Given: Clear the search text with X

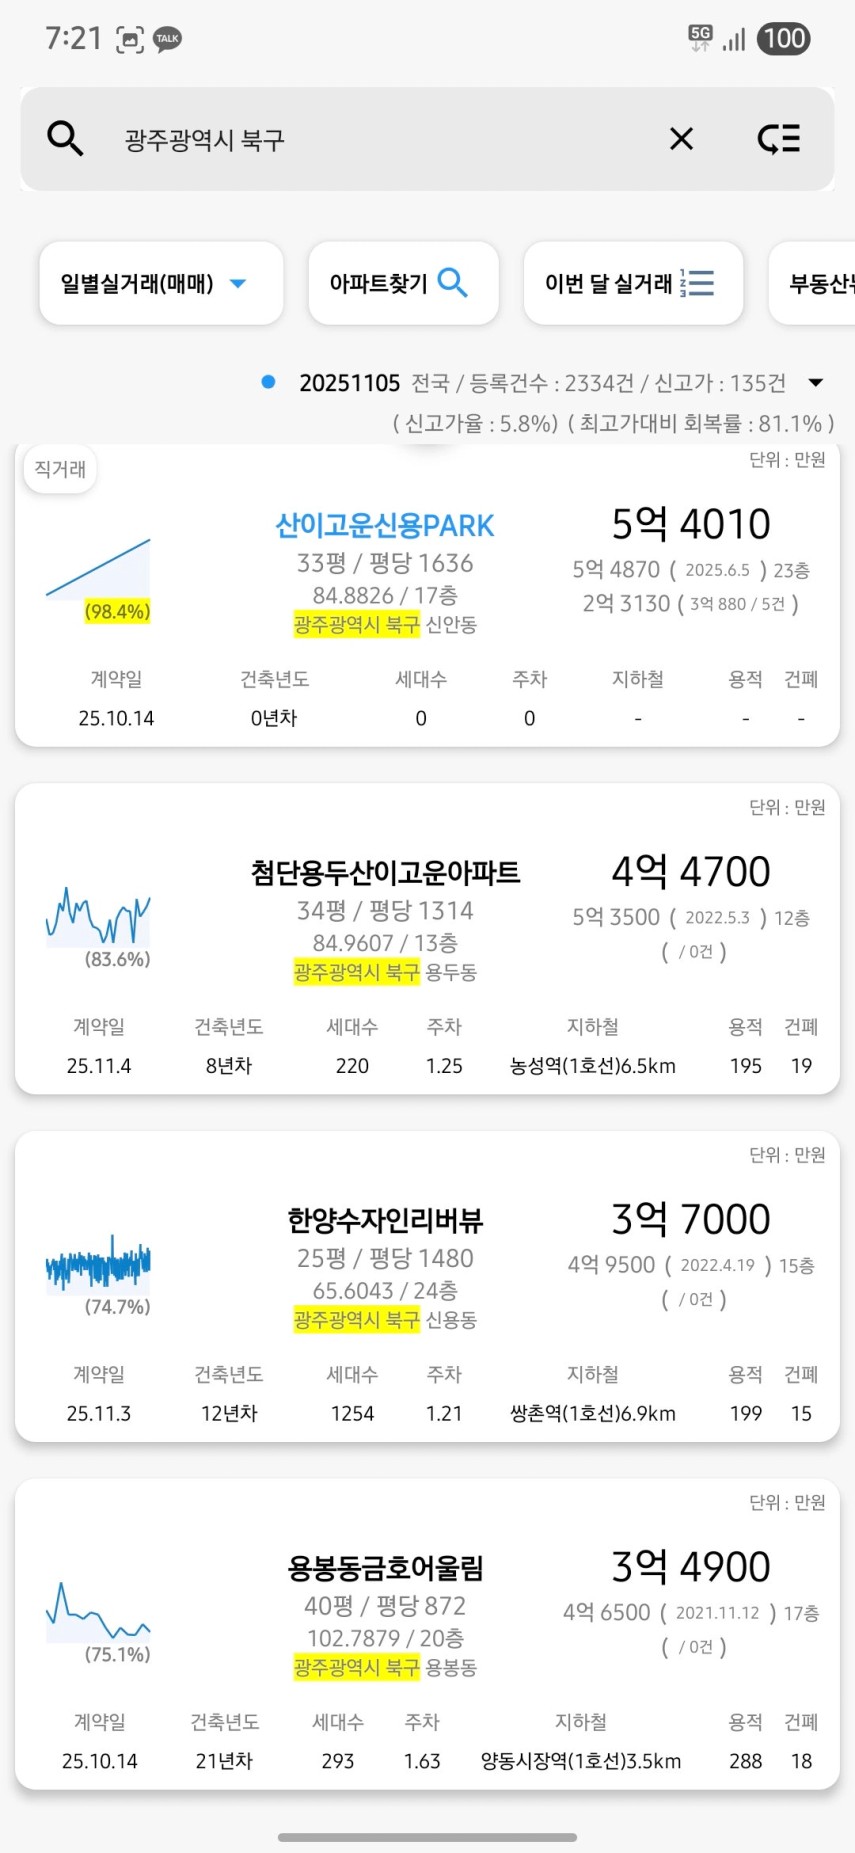Looking at the screenshot, I should (681, 139).
